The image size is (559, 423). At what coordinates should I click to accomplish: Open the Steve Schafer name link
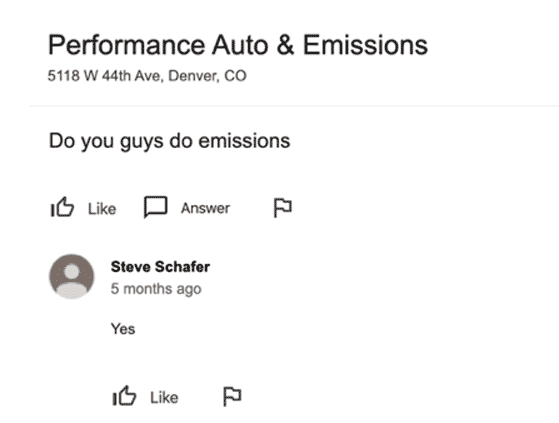(x=160, y=267)
